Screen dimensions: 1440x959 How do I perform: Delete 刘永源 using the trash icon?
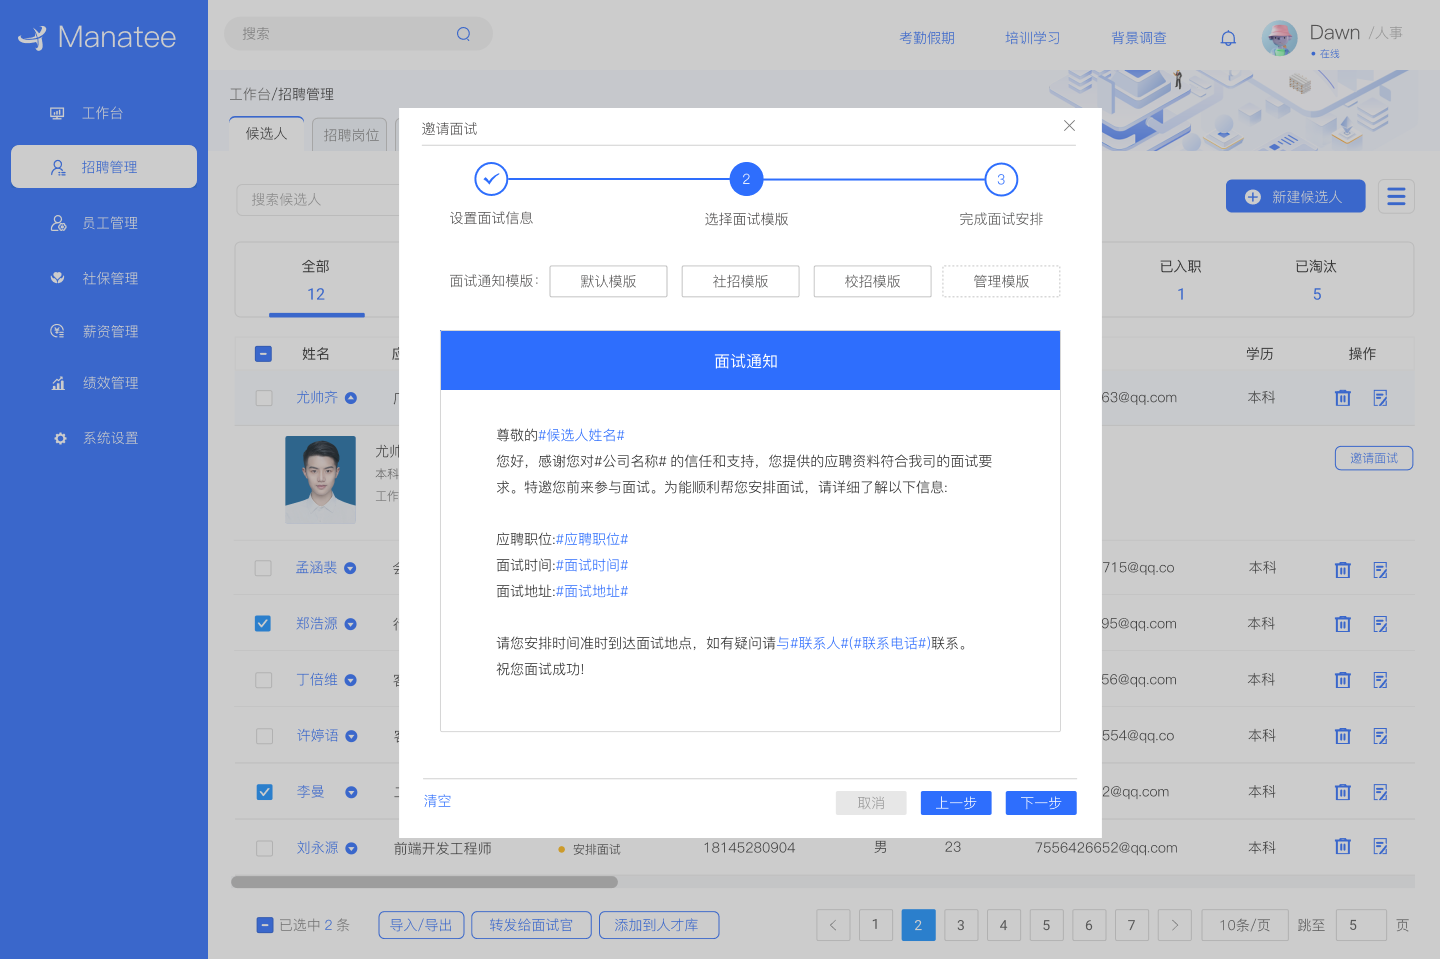[x=1342, y=846]
